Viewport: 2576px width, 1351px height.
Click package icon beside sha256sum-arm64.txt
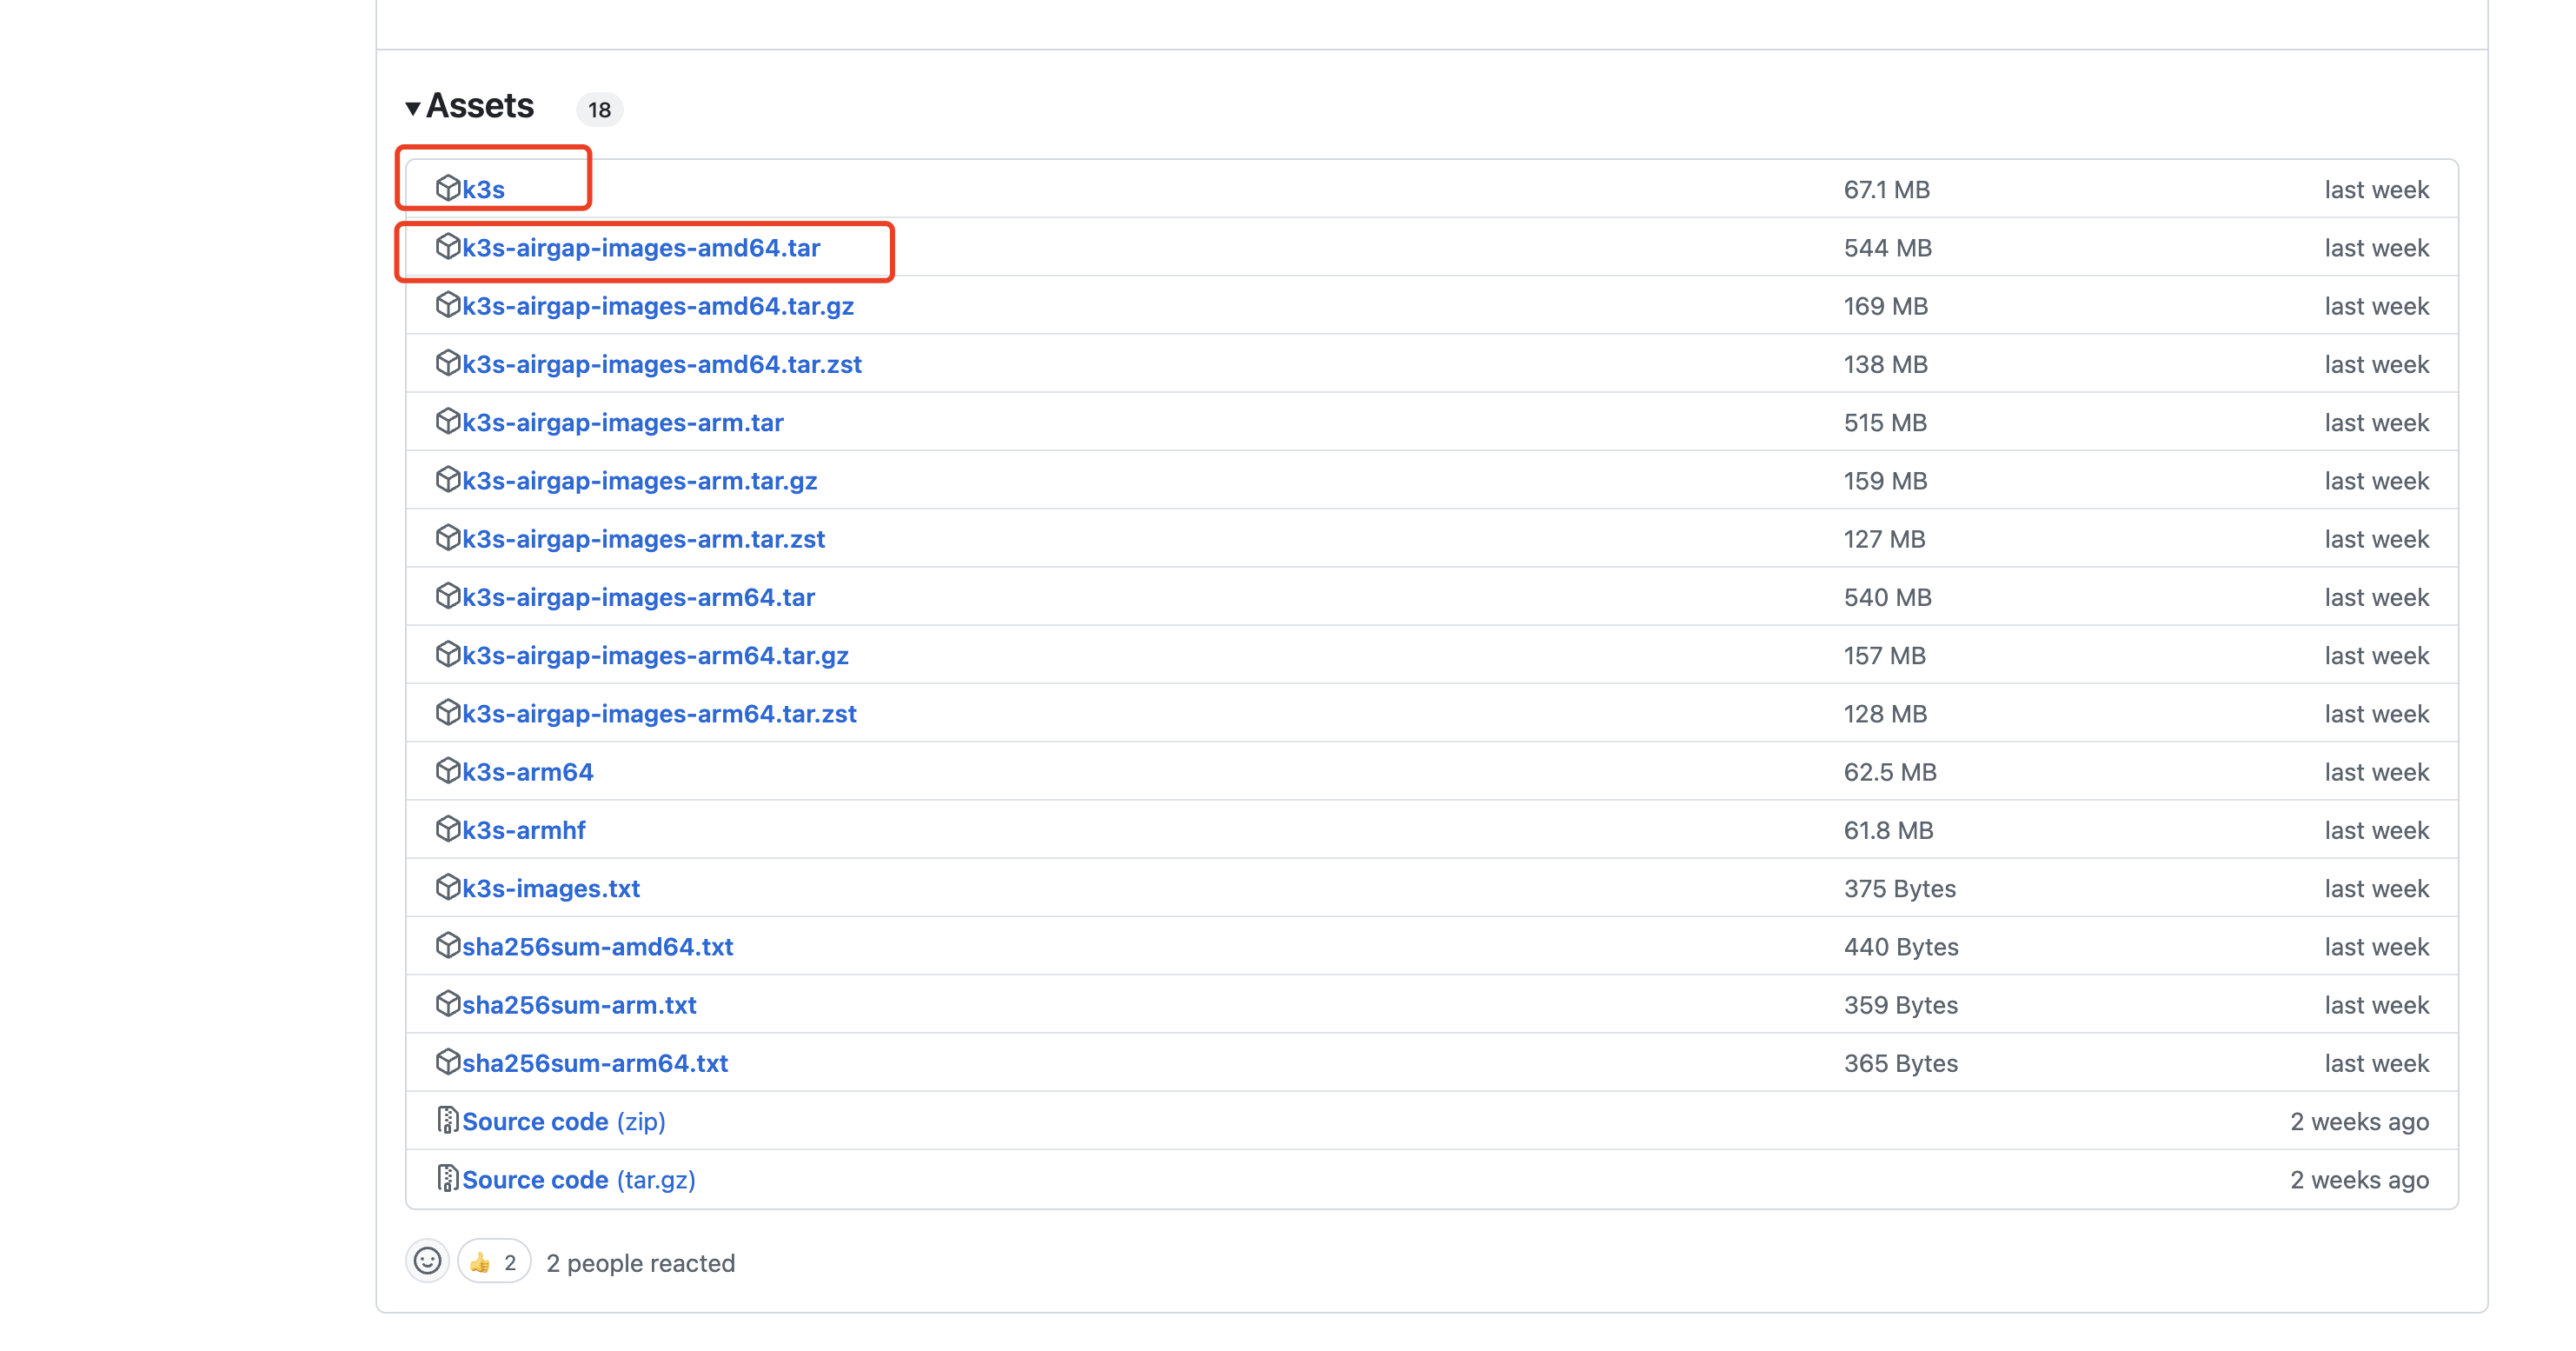tap(447, 1062)
